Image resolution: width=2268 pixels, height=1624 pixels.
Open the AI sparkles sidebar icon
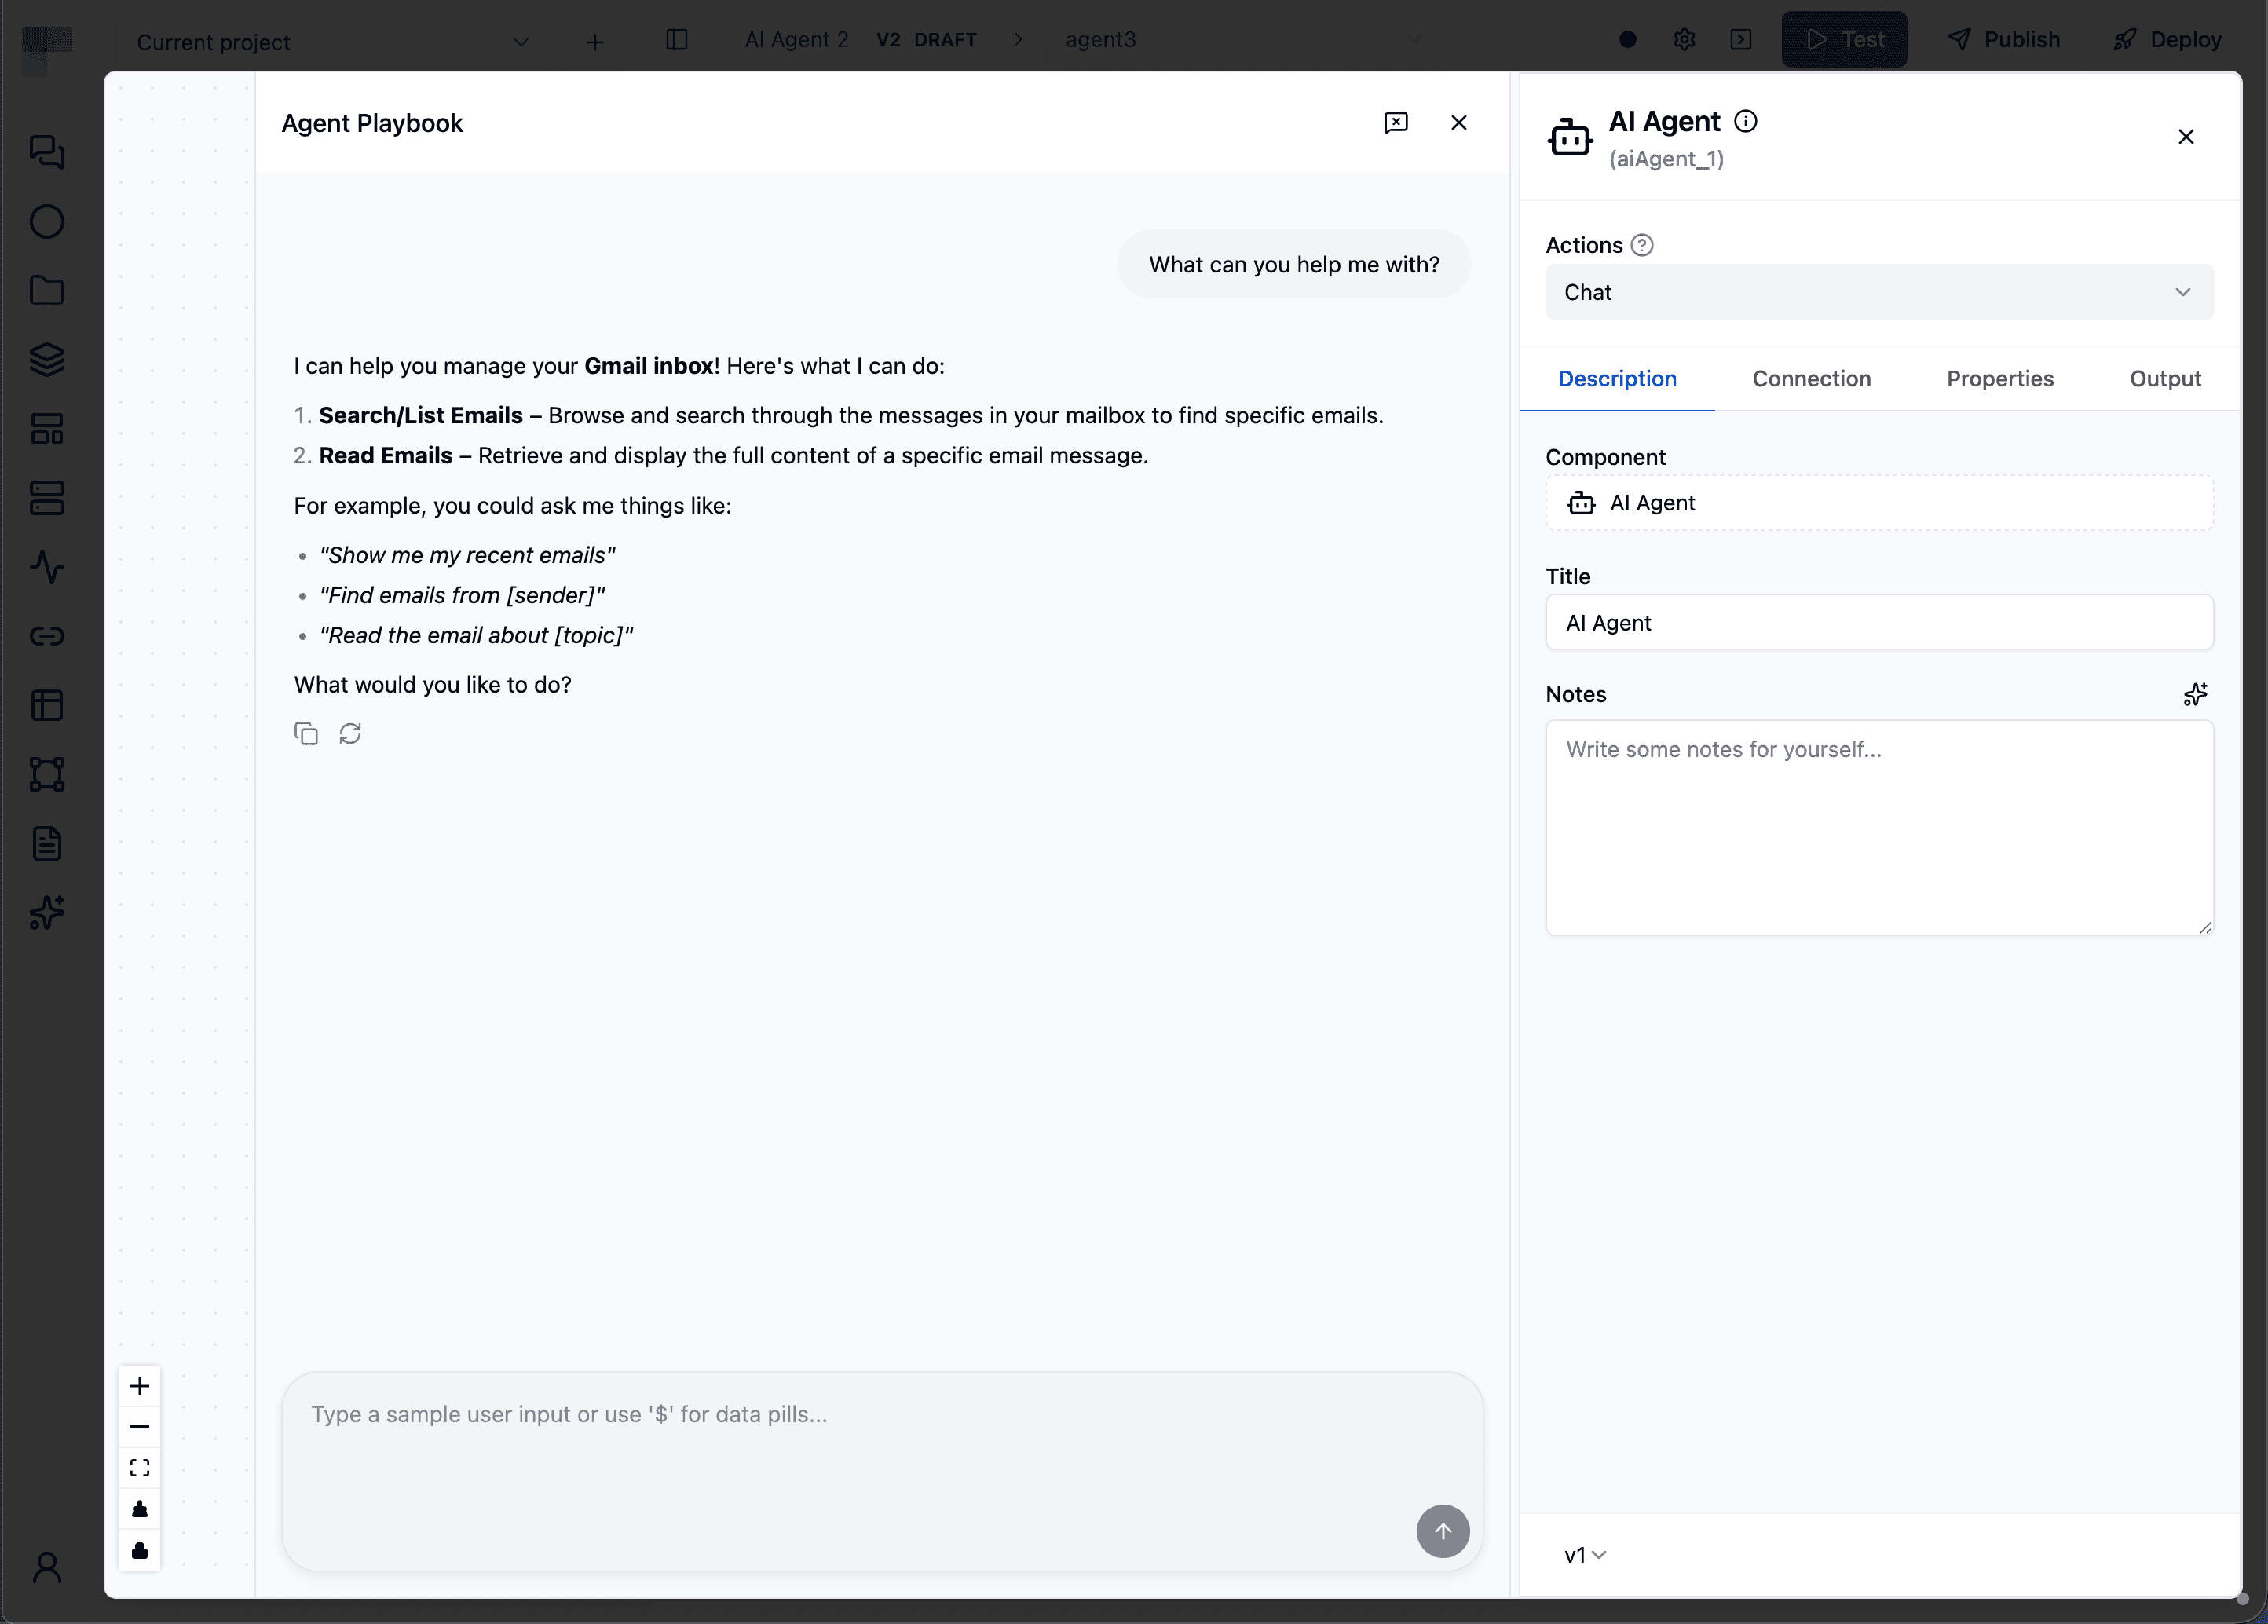click(47, 912)
